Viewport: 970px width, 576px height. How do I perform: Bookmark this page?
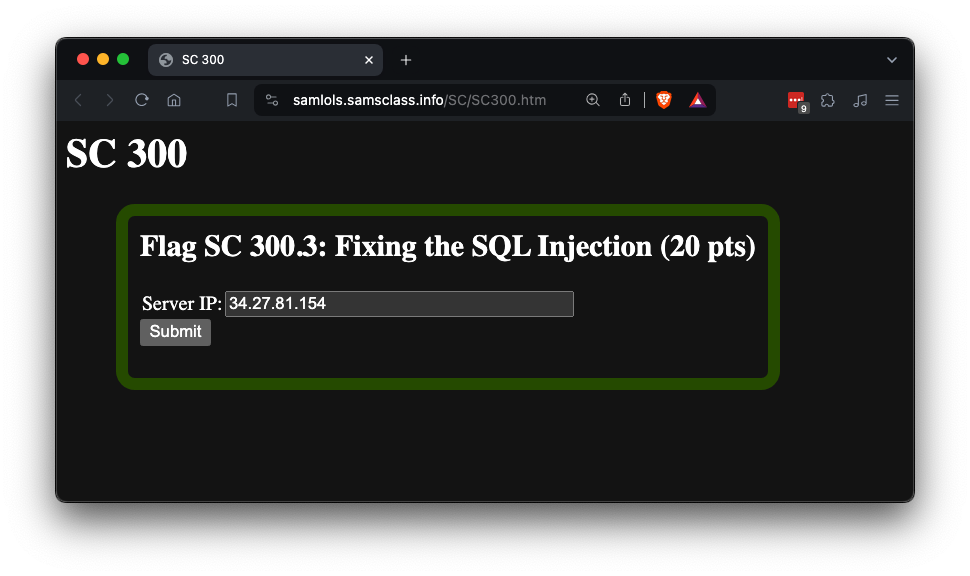[x=232, y=100]
